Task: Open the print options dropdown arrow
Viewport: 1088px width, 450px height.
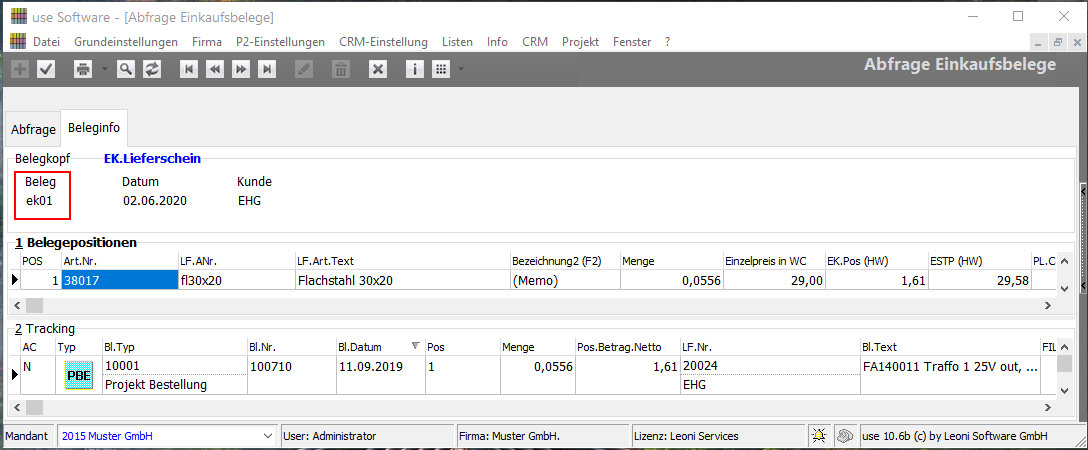Action: point(104,69)
